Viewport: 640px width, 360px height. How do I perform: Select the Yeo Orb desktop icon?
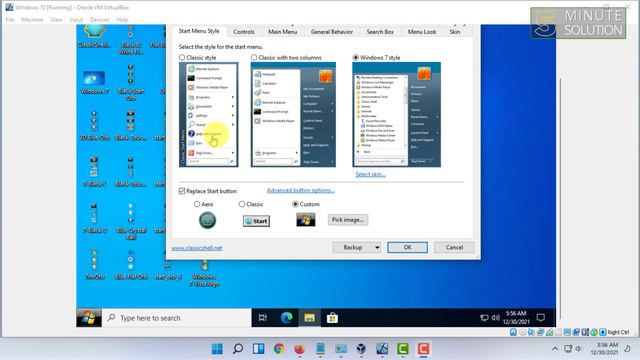point(94,265)
